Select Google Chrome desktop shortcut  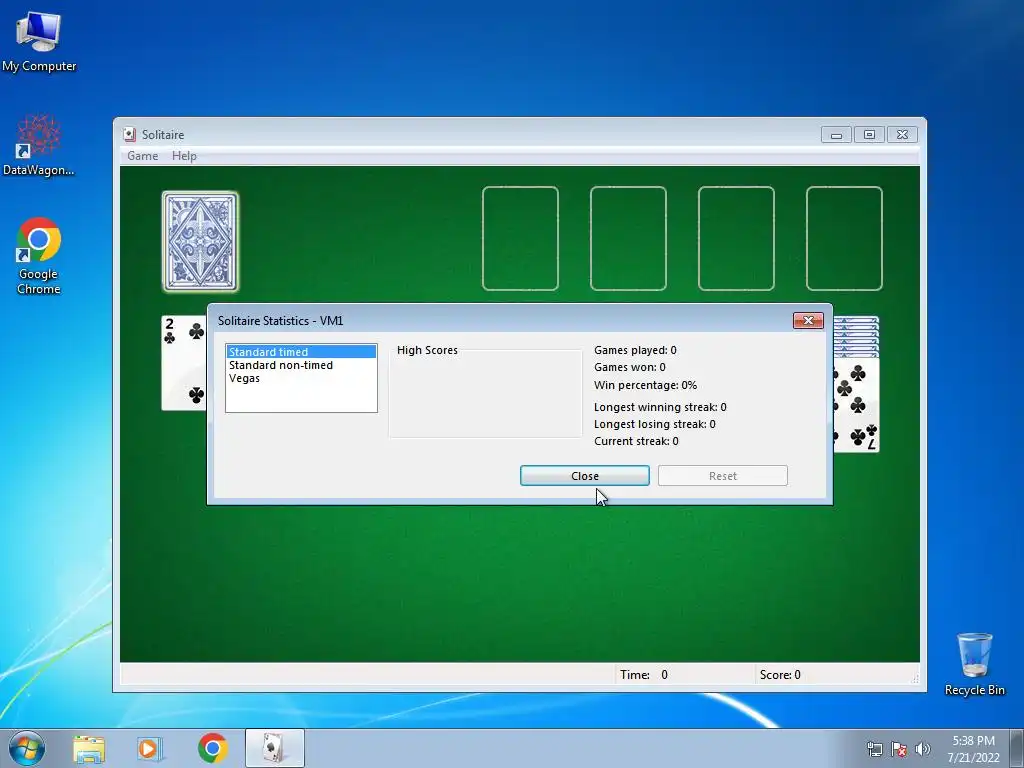[x=39, y=256]
